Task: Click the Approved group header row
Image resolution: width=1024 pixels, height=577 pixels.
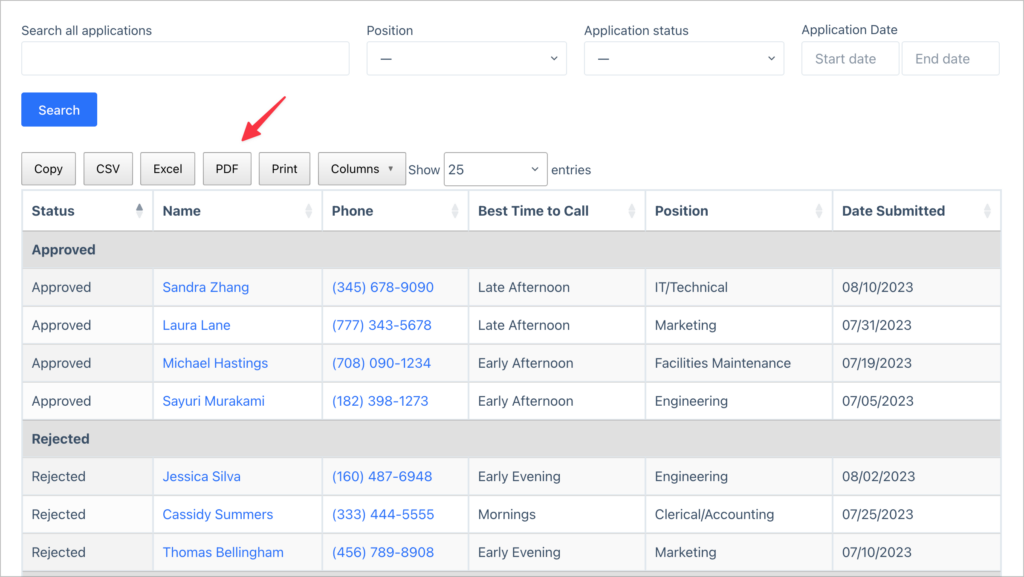Action: pyautogui.click(x=511, y=249)
